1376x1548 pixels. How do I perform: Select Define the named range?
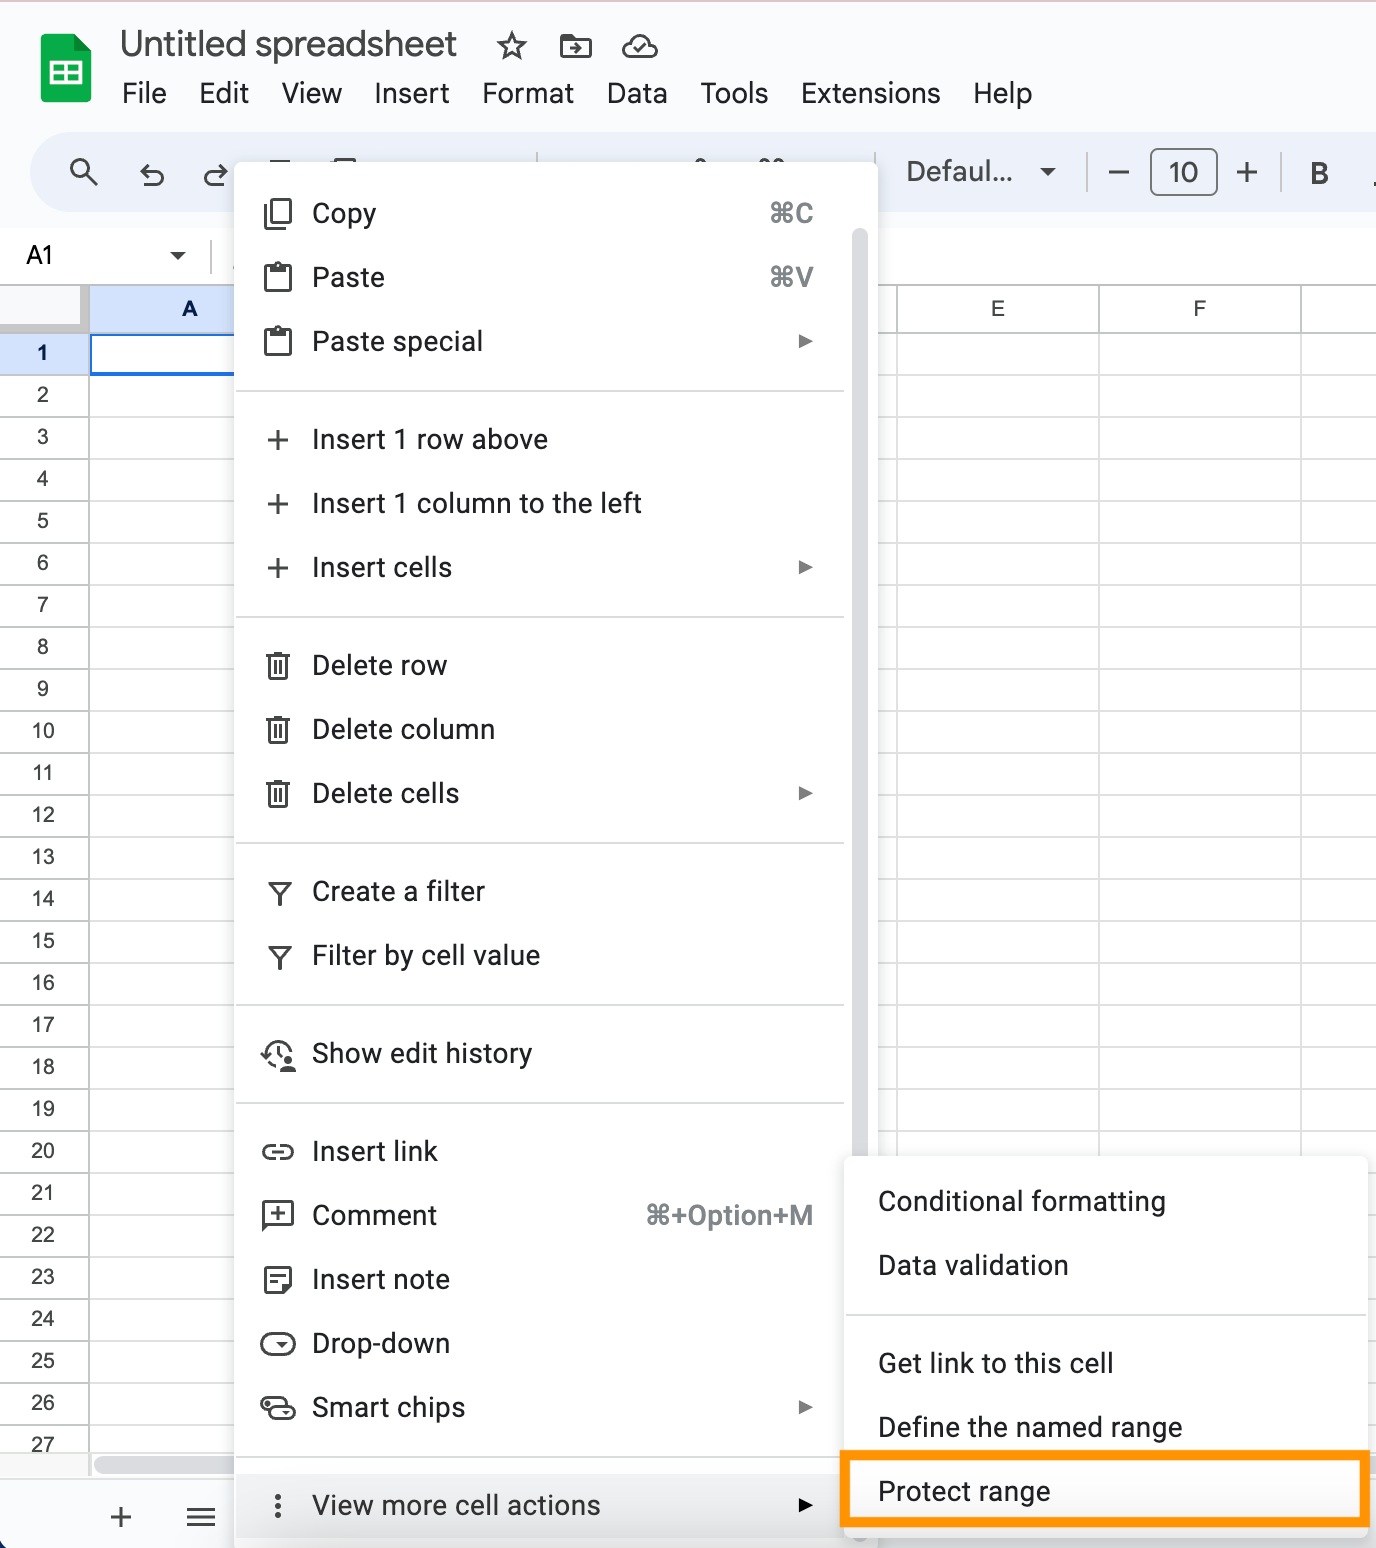1105,1427
